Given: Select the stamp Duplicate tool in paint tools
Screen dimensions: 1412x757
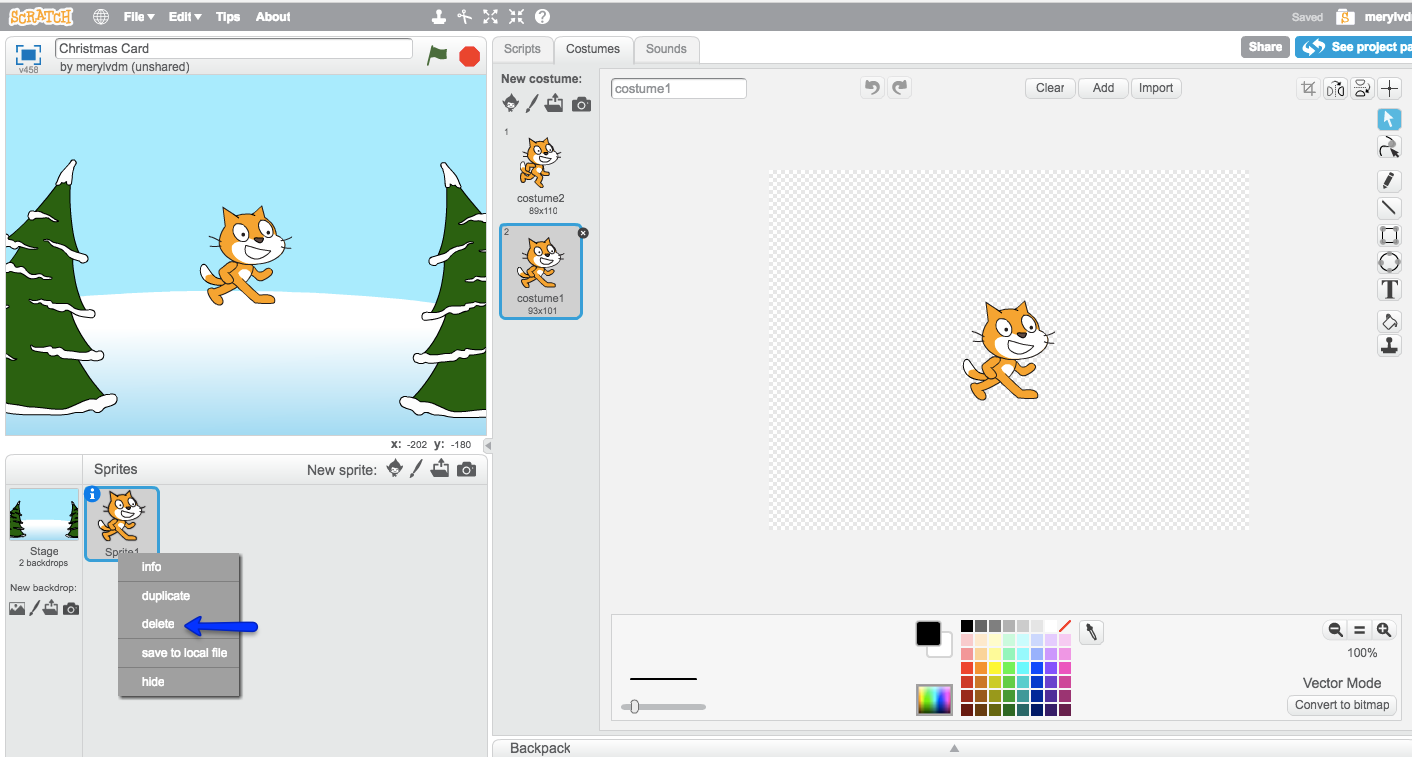Looking at the screenshot, I should 1389,346.
